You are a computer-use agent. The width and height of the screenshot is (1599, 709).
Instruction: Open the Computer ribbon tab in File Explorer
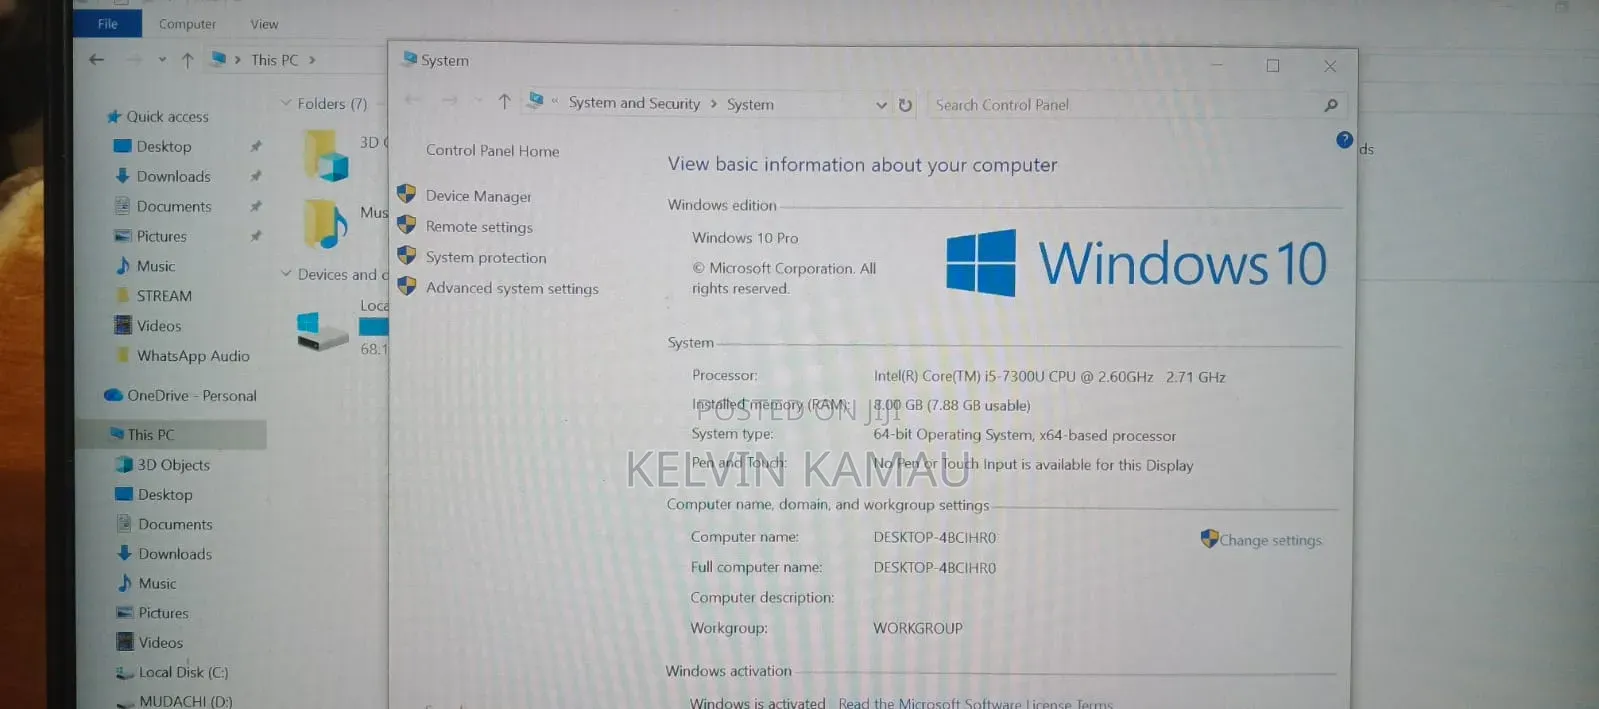(x=187, y=24)
